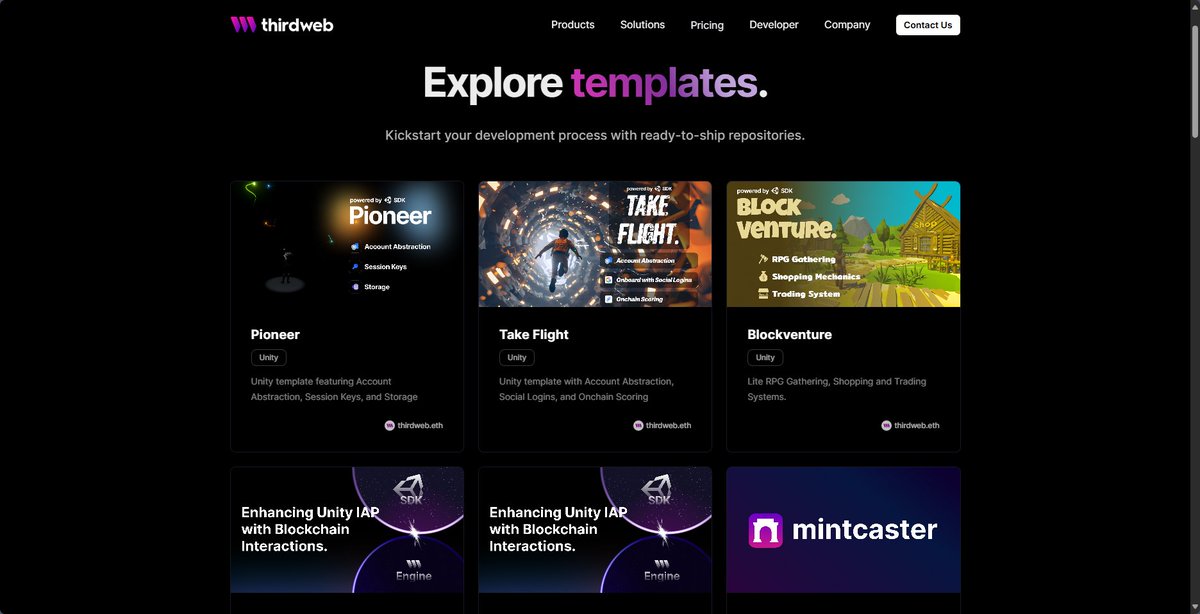Open the Solutions menu
Viewport: 1200px width, 614px height.
(642, 25)
